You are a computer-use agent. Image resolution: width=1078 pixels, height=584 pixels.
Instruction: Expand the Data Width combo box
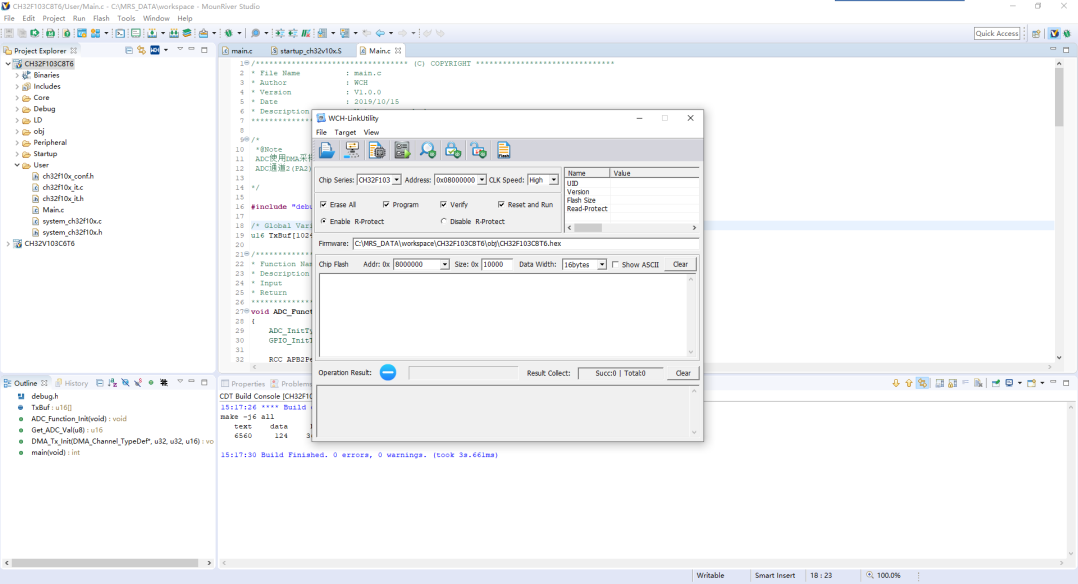tap(601, 265)
